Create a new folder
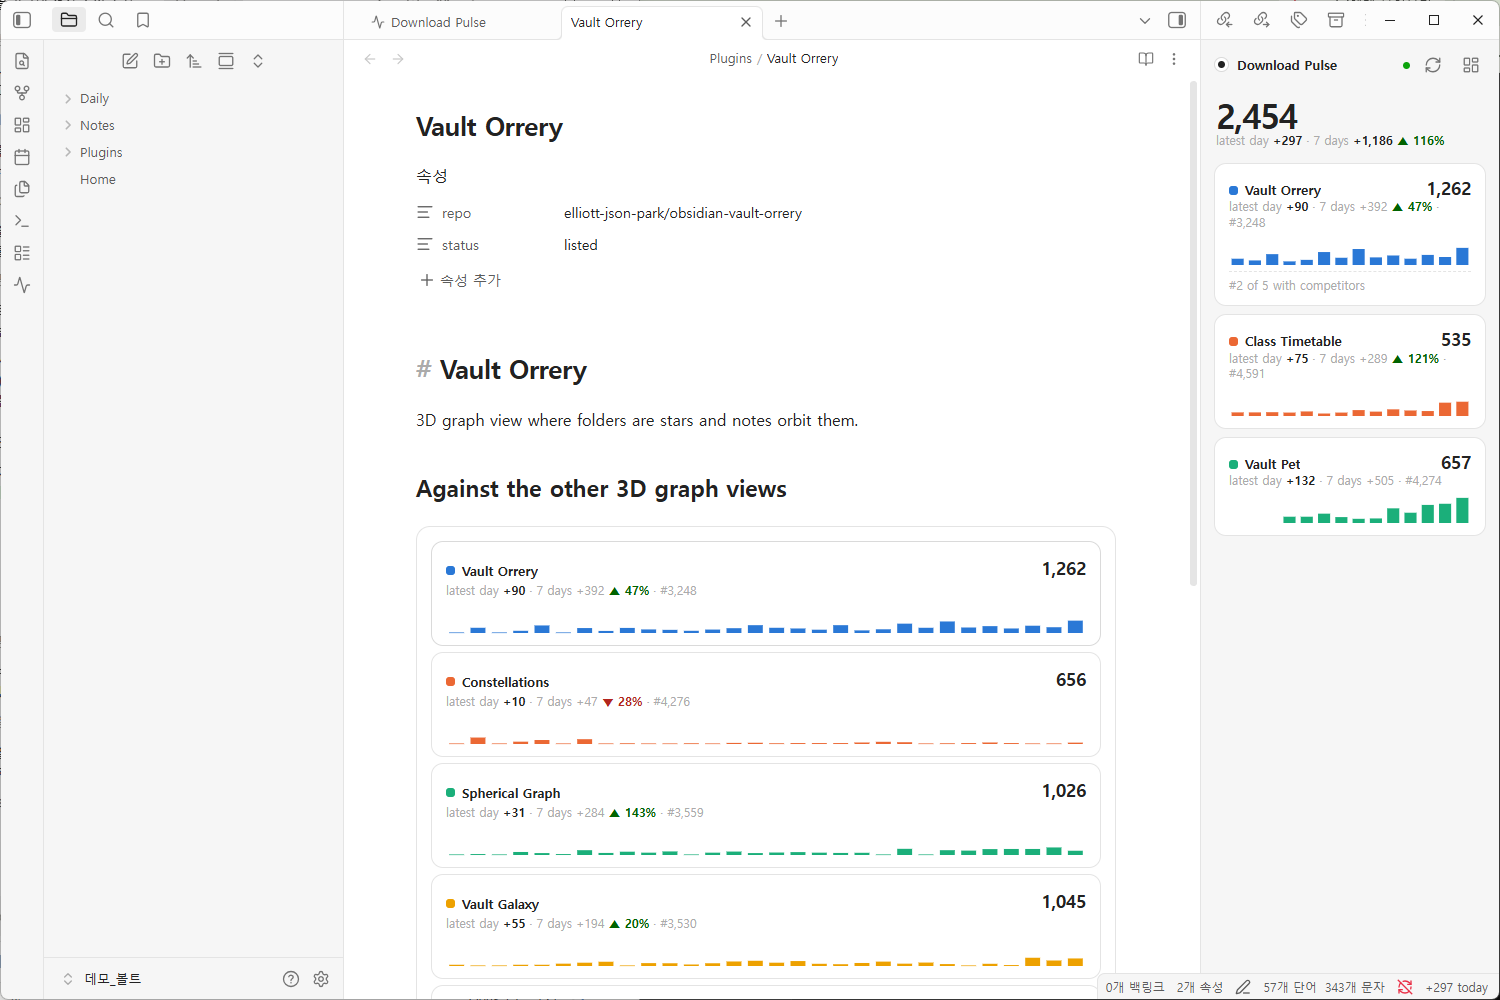1500x1000 pixels. coord(162,61)
